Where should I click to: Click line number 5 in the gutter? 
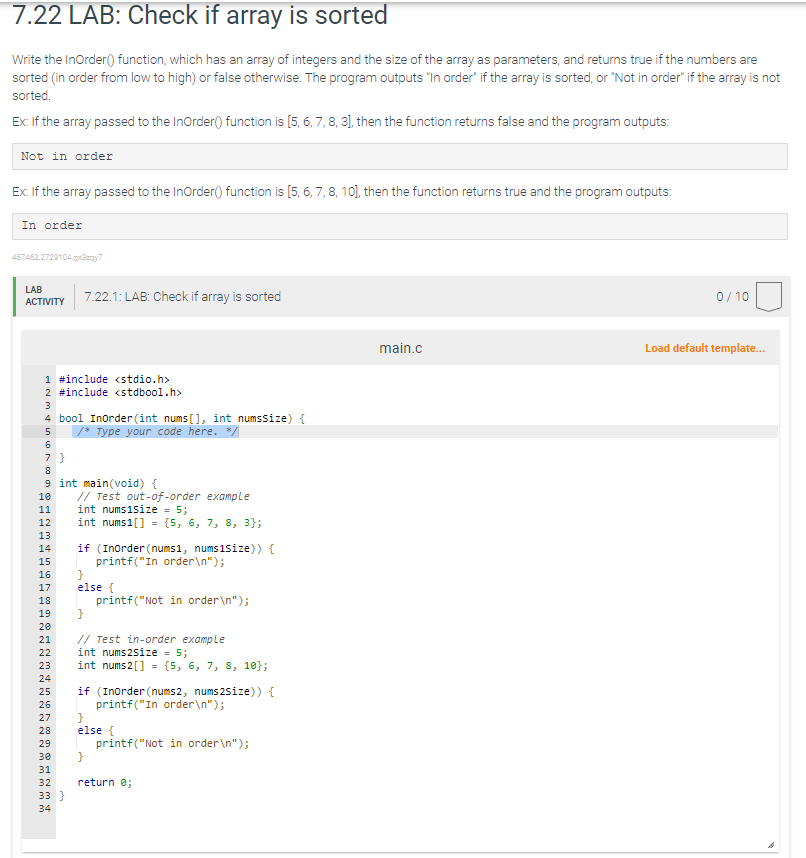click(x=46, y=431)
